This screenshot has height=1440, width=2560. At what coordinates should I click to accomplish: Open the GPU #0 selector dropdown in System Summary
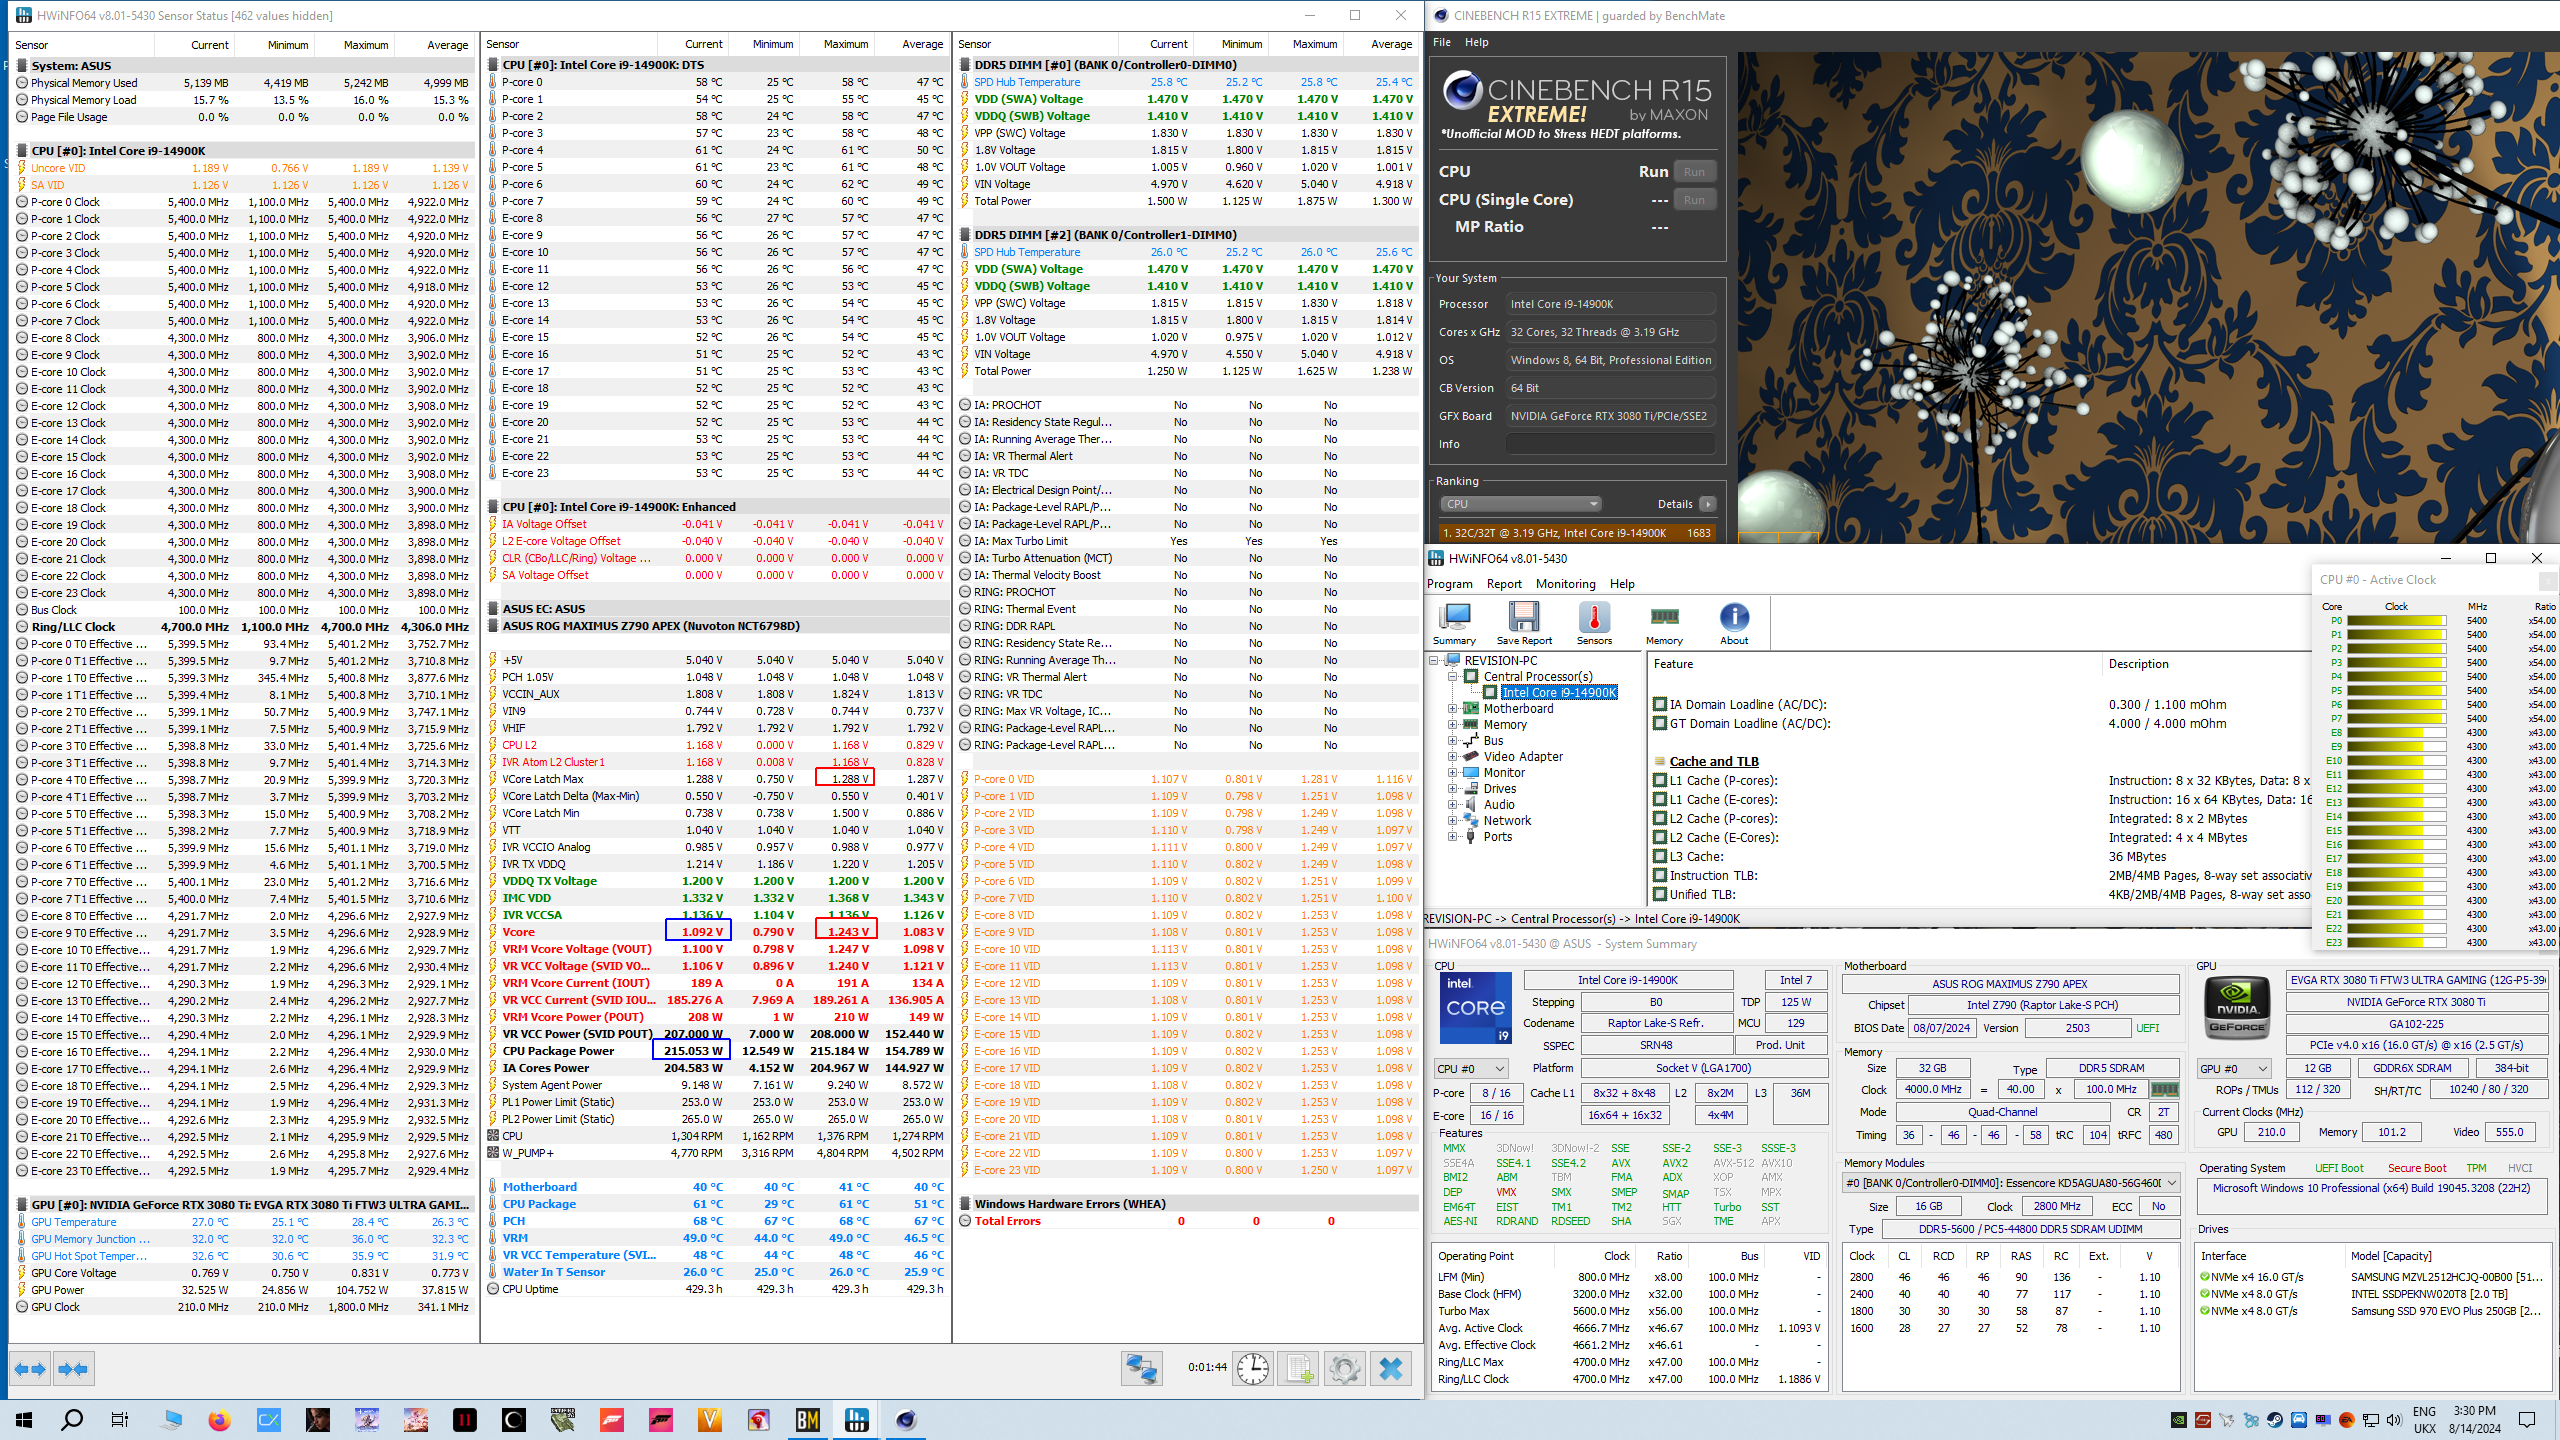coord(2234,1069)
